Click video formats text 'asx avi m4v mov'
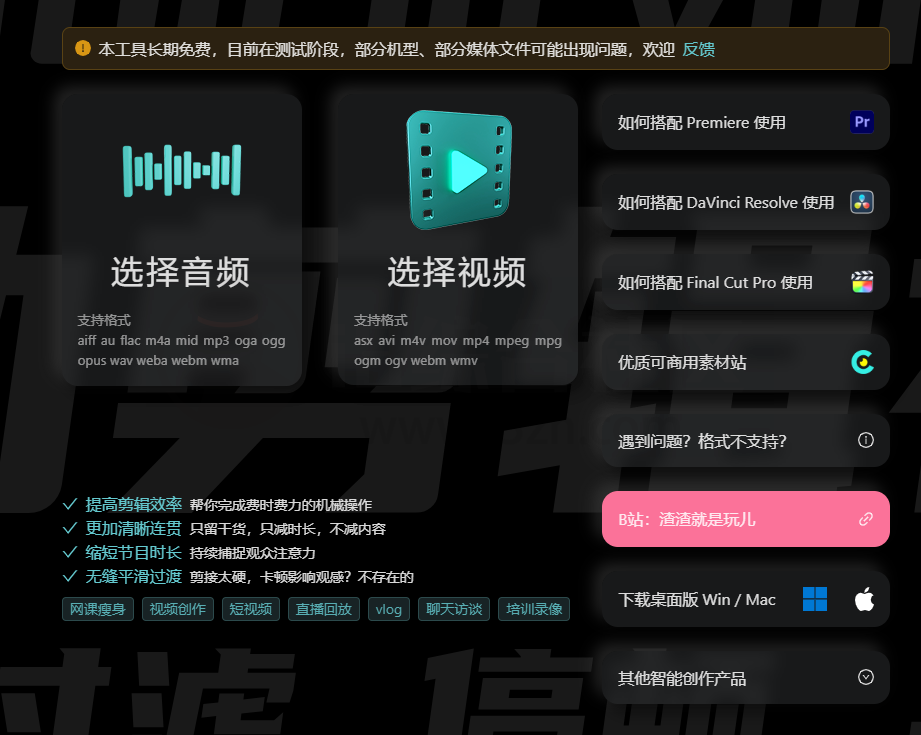921x735 pixels. click(x=405, y=341)
